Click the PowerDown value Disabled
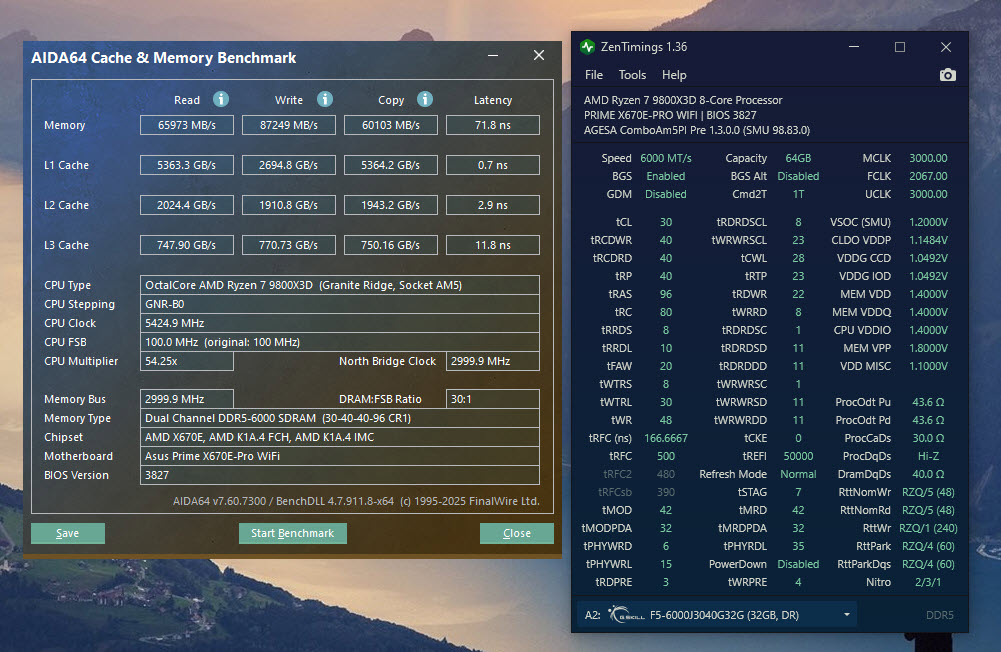This screenshot has width=1001, height=652. 798,564
